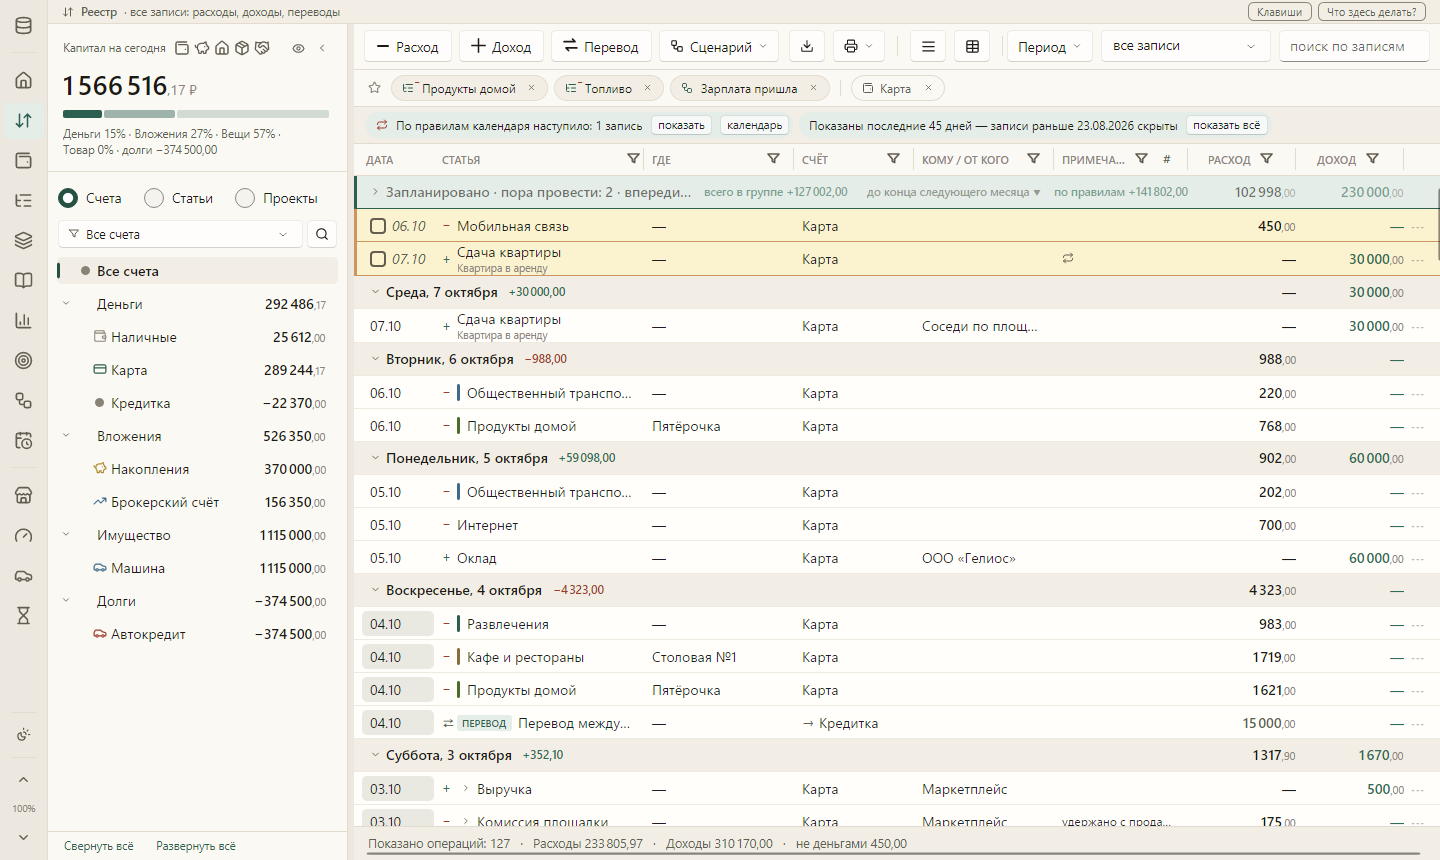Select the Проекты radio button
The width and height of the screenshot is (1440, 860).
[245, 198]
